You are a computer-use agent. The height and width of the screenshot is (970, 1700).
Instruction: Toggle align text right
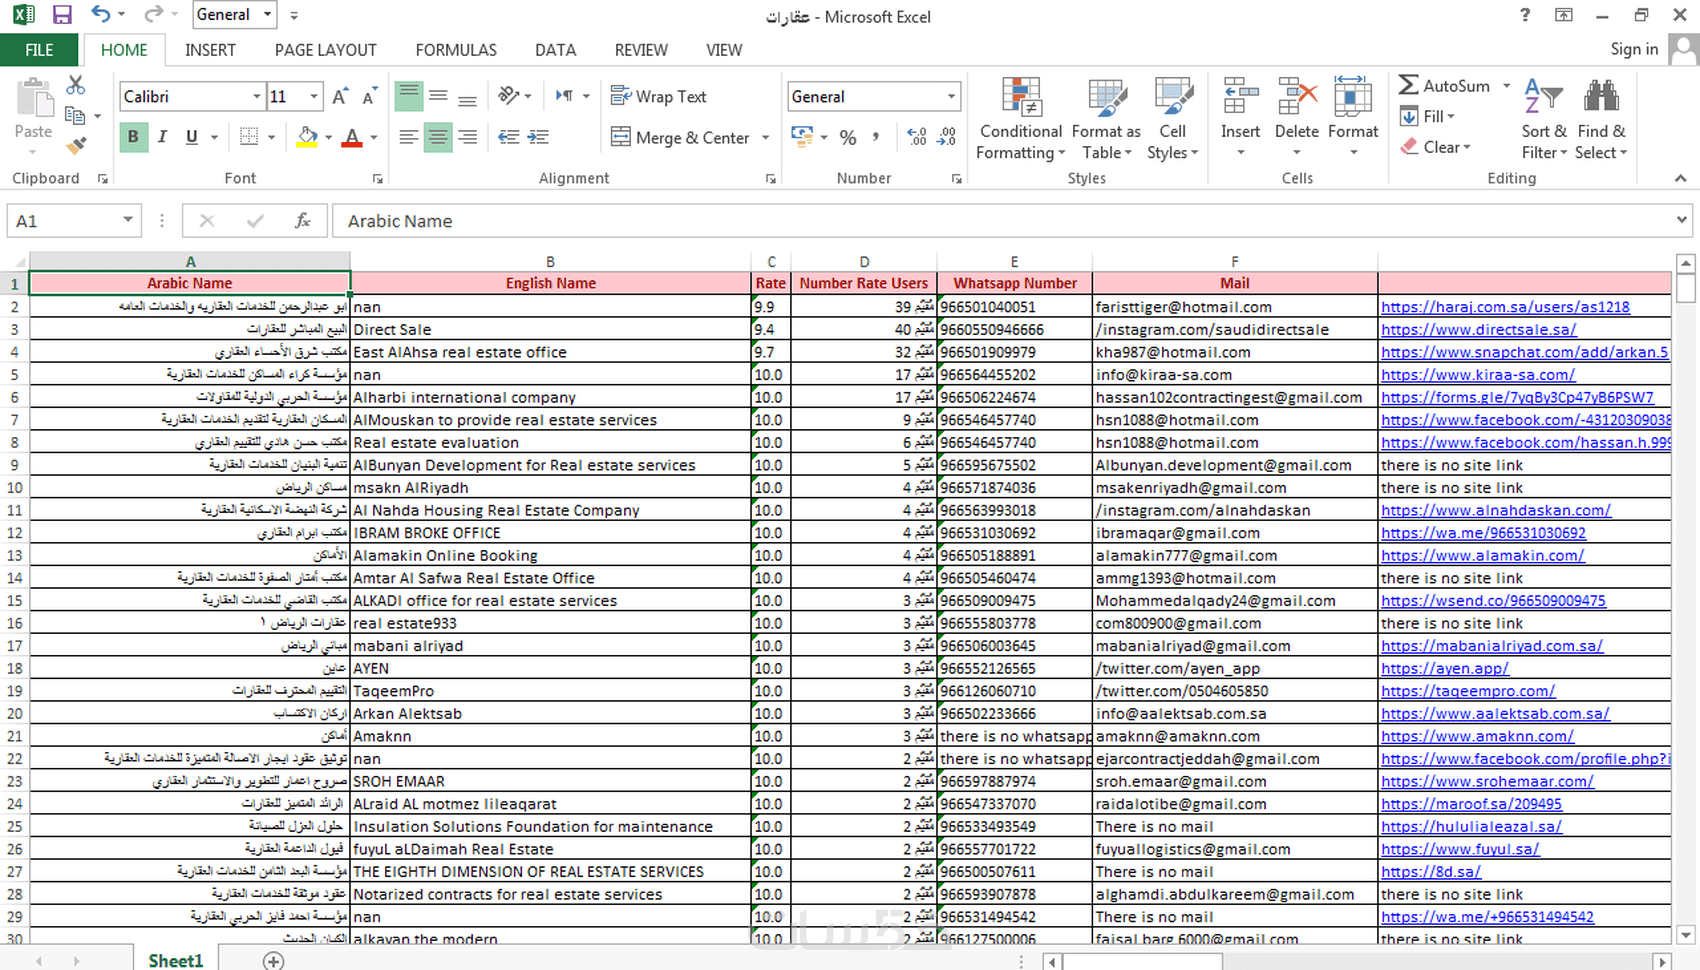pyautogui.click(x=467, y=137)
